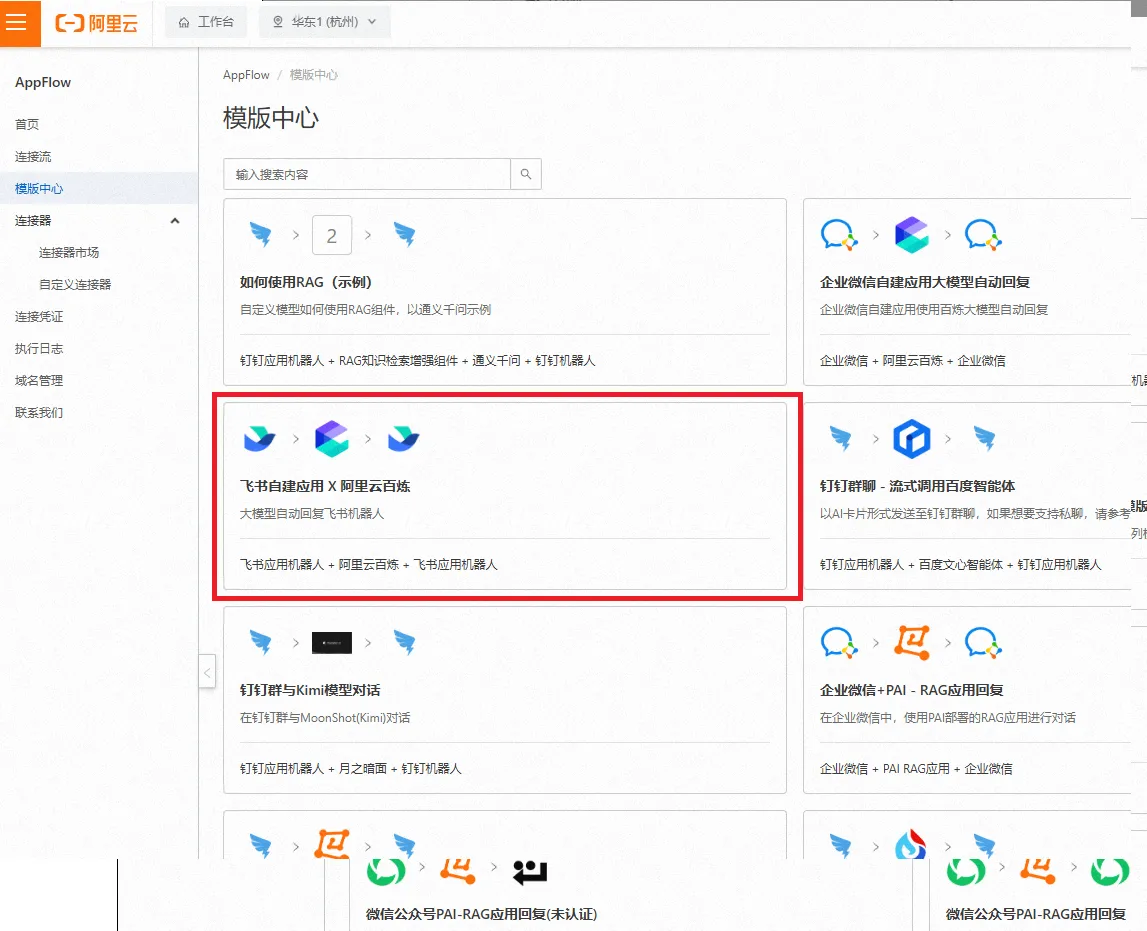Open the 如何使用RAG（示例）template title
The height and width of the screenshot is (931, 1147).
coord(306,282)
